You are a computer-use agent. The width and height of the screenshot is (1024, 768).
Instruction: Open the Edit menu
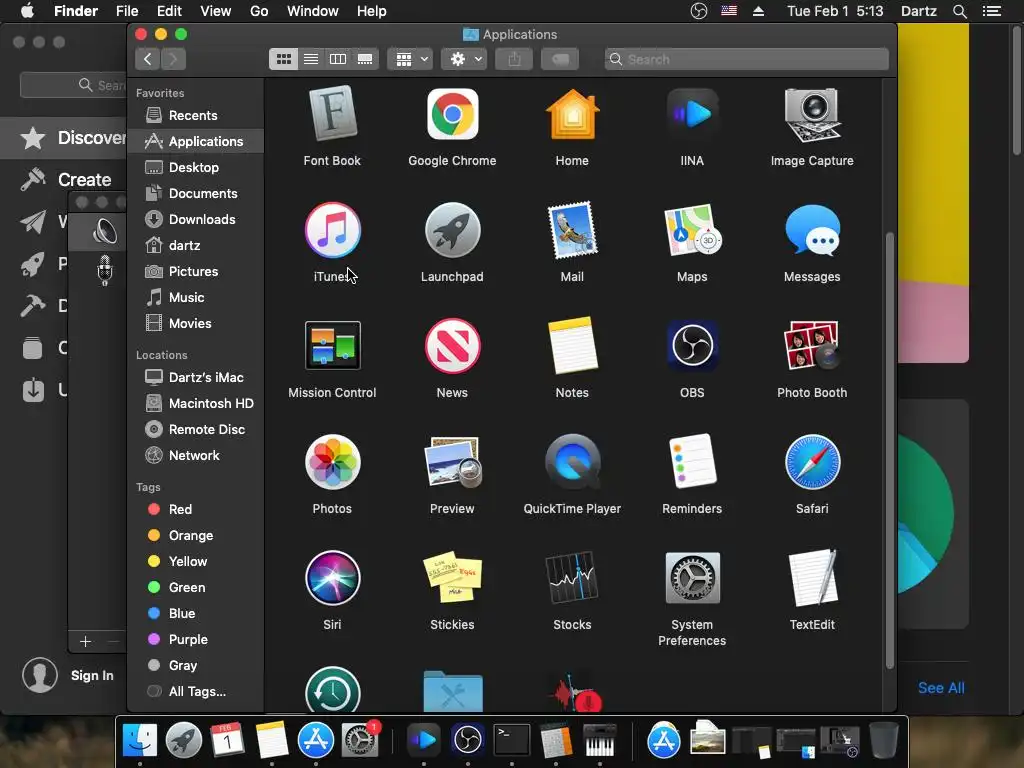coord(169,11)
